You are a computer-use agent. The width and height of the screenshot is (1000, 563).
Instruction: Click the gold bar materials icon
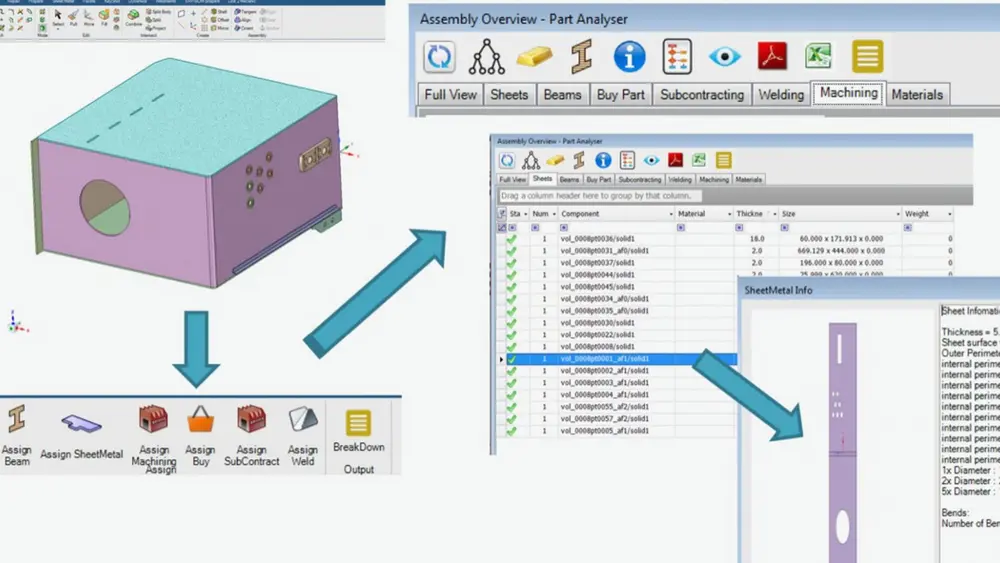click(x=534, y=57)
